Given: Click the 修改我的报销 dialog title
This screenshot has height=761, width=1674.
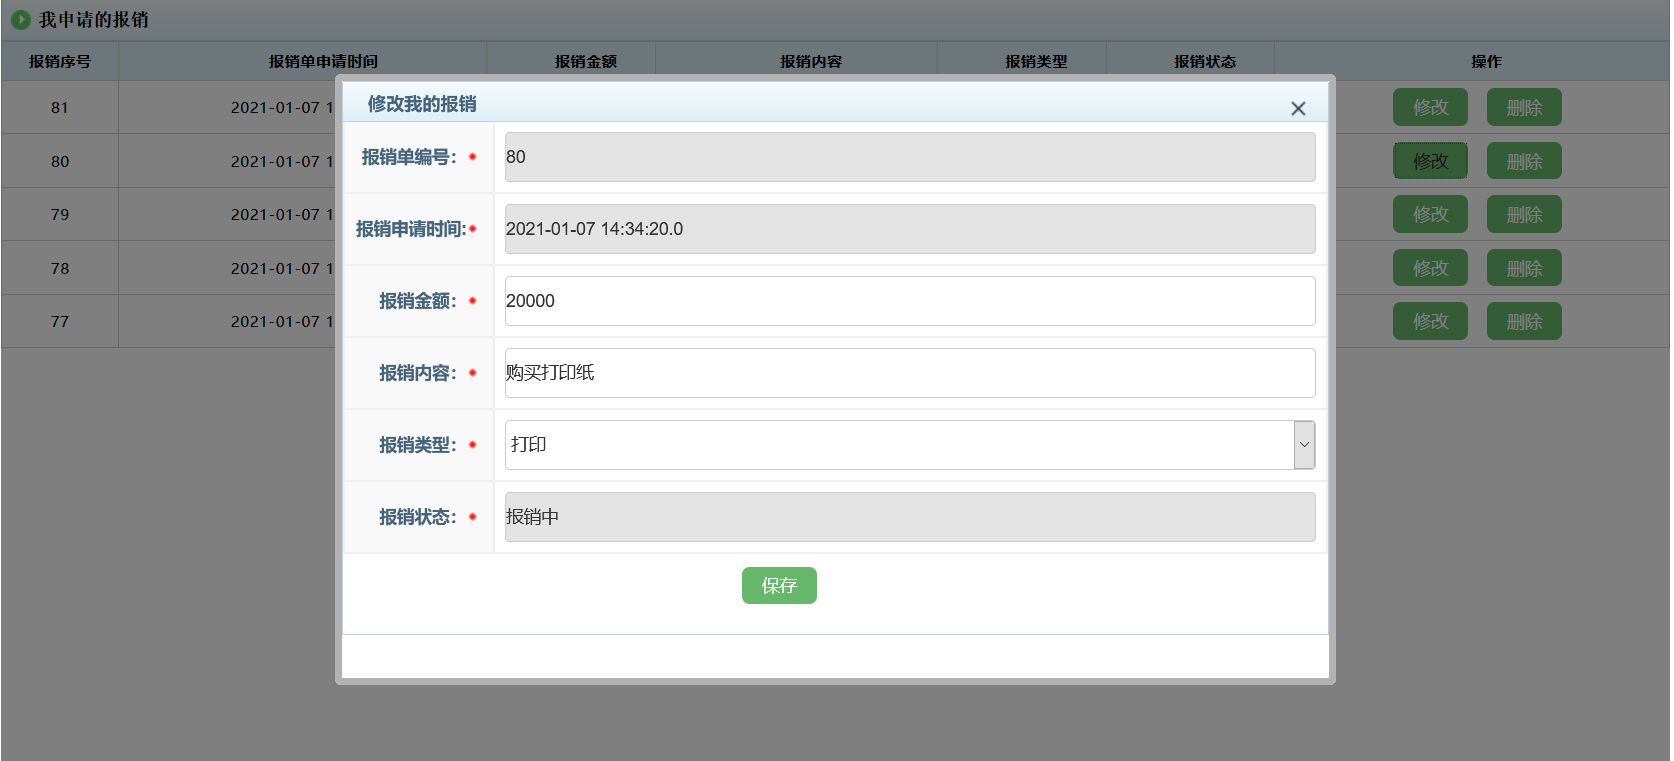Looking at the screenshot, I should (x=422, y=104).
